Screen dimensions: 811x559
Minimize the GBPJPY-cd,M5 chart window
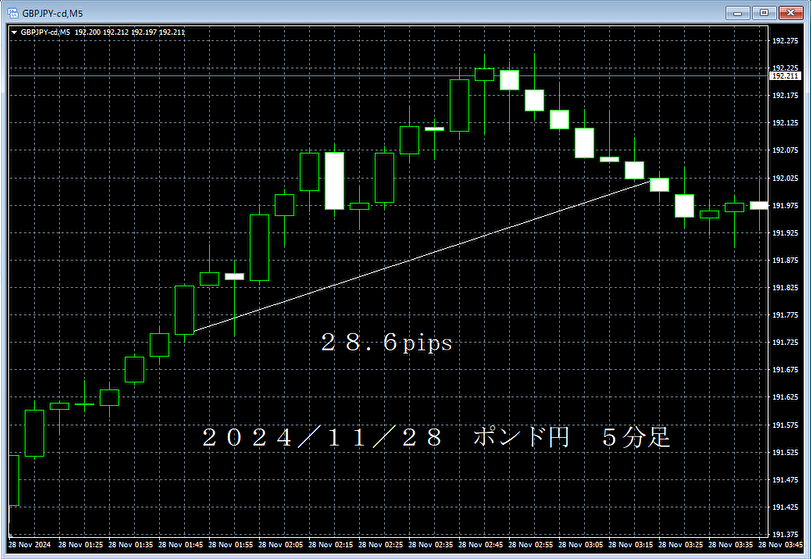[738, 13]
